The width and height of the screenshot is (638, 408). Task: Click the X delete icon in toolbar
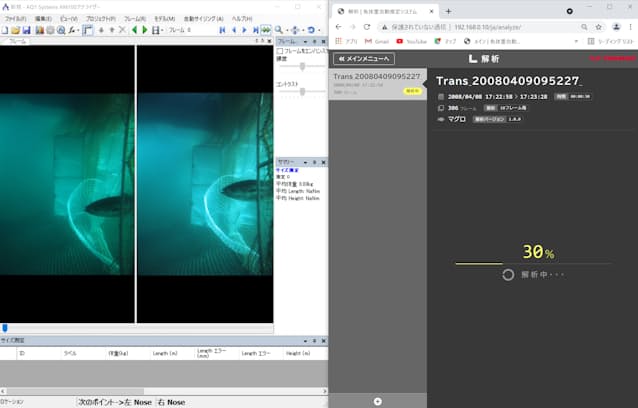click(x=122, y=30)
